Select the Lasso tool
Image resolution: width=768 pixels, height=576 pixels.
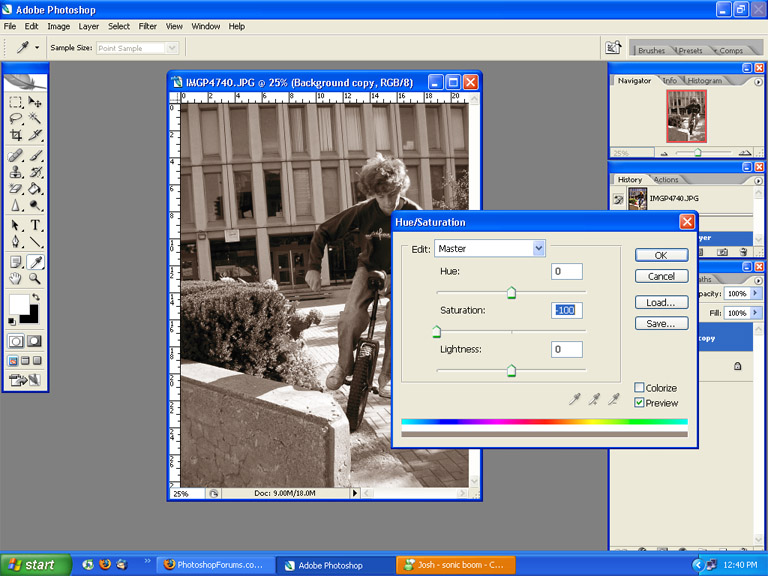click(x=16, y=118)
